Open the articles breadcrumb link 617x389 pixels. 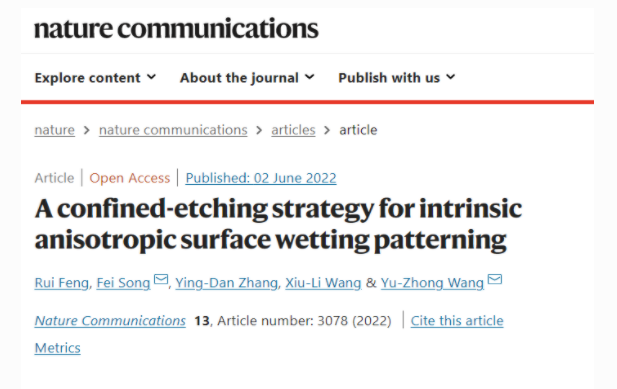pos(293,130)
